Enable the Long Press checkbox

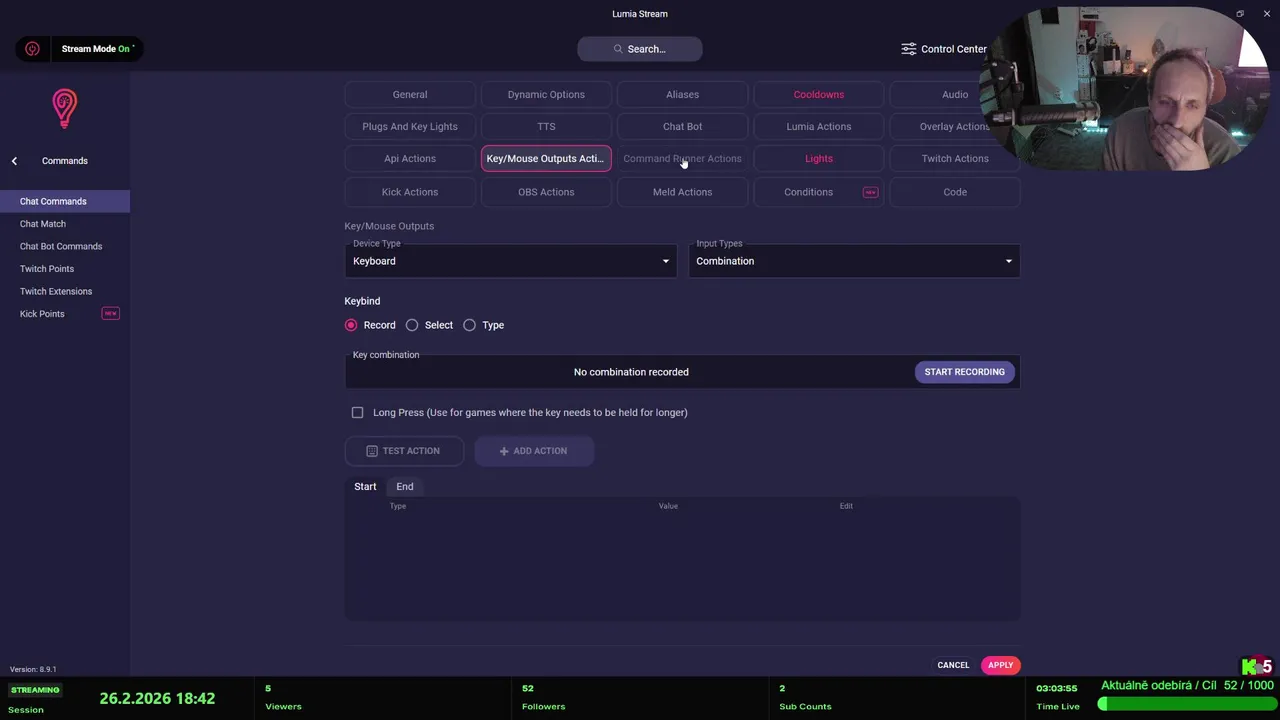357,412
